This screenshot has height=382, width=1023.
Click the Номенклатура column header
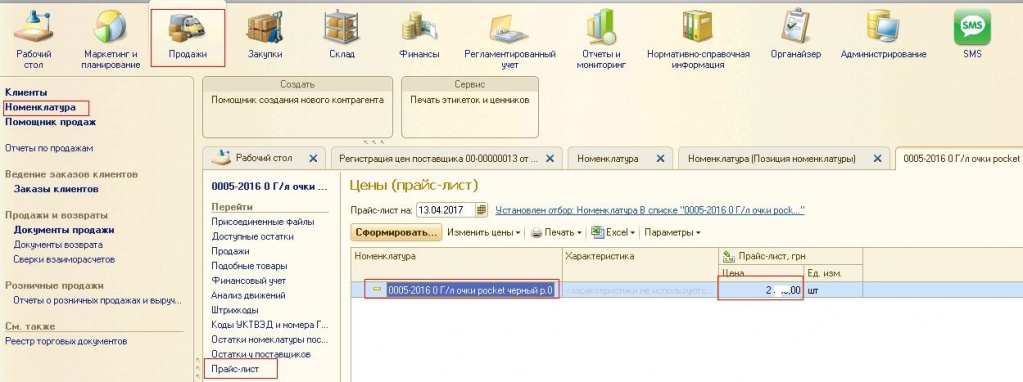click(x=456, y=264)
